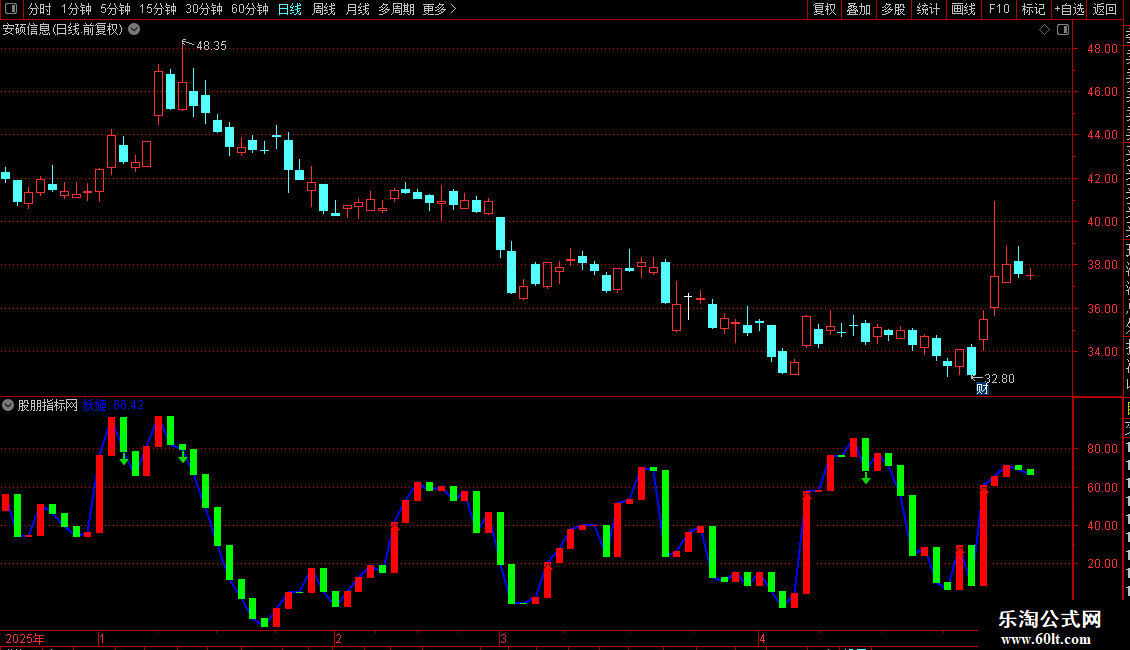Click the 20.00 indicator axis label

1103,564
